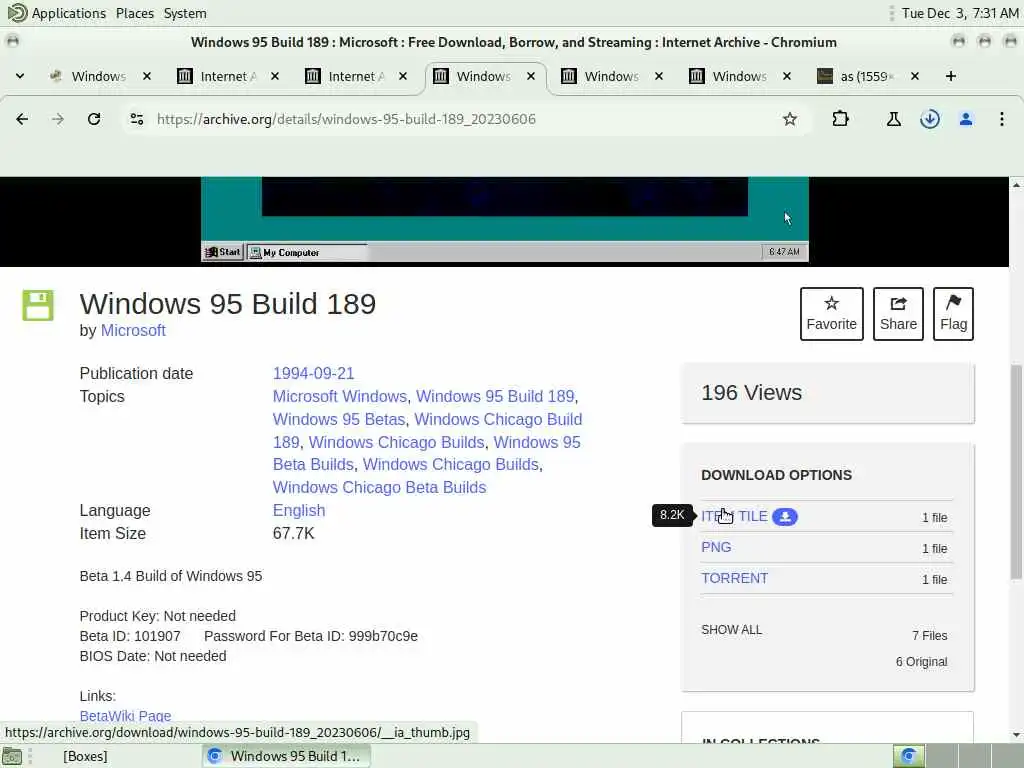
Task: Click the clock showing Tue Dec 3
Action: 960,13
